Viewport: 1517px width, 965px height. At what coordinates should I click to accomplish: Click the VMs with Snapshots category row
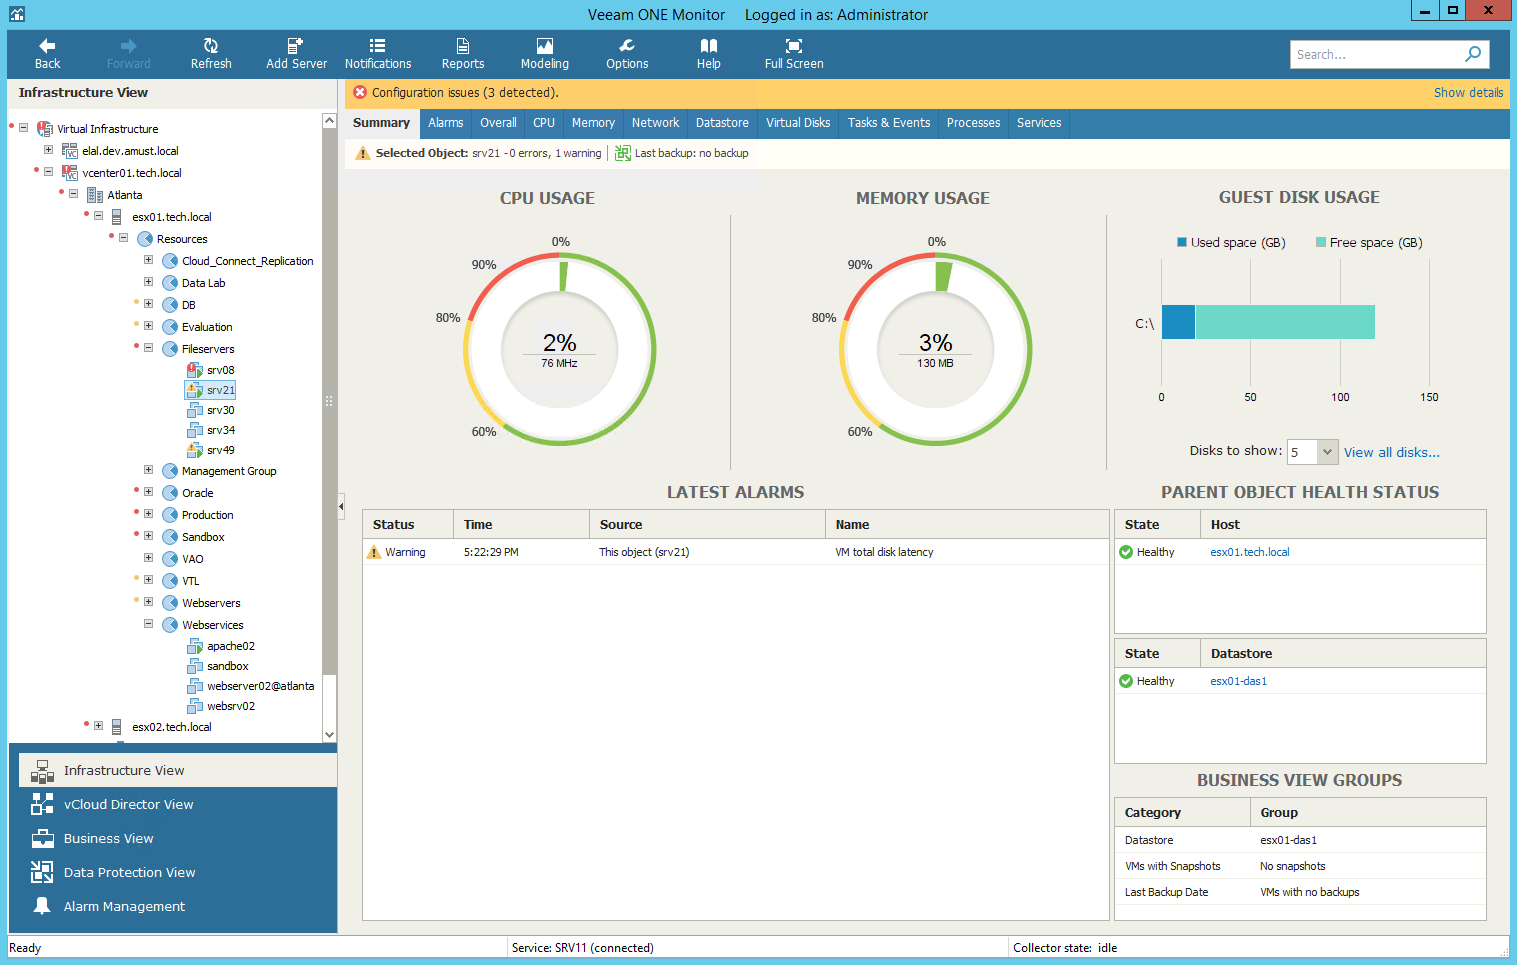point(1300,866)
